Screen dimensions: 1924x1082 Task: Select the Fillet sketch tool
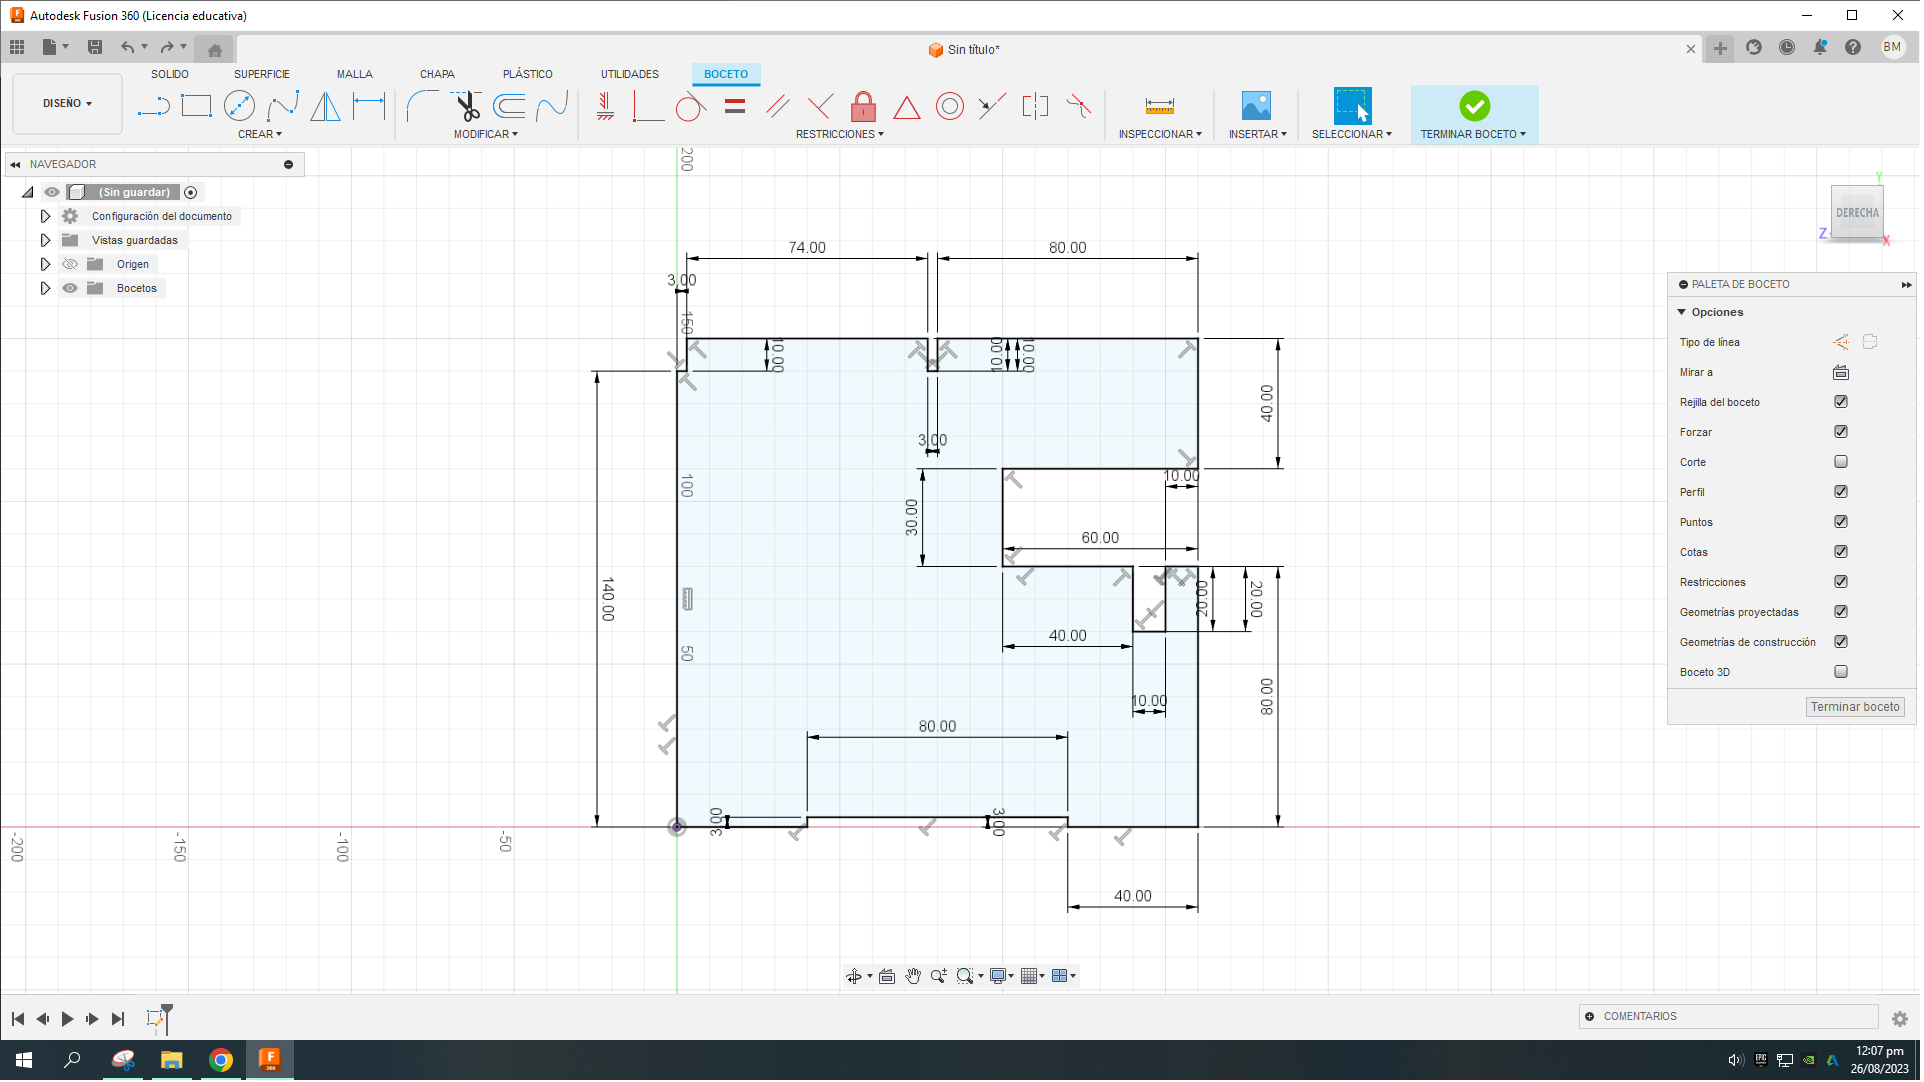422,106
